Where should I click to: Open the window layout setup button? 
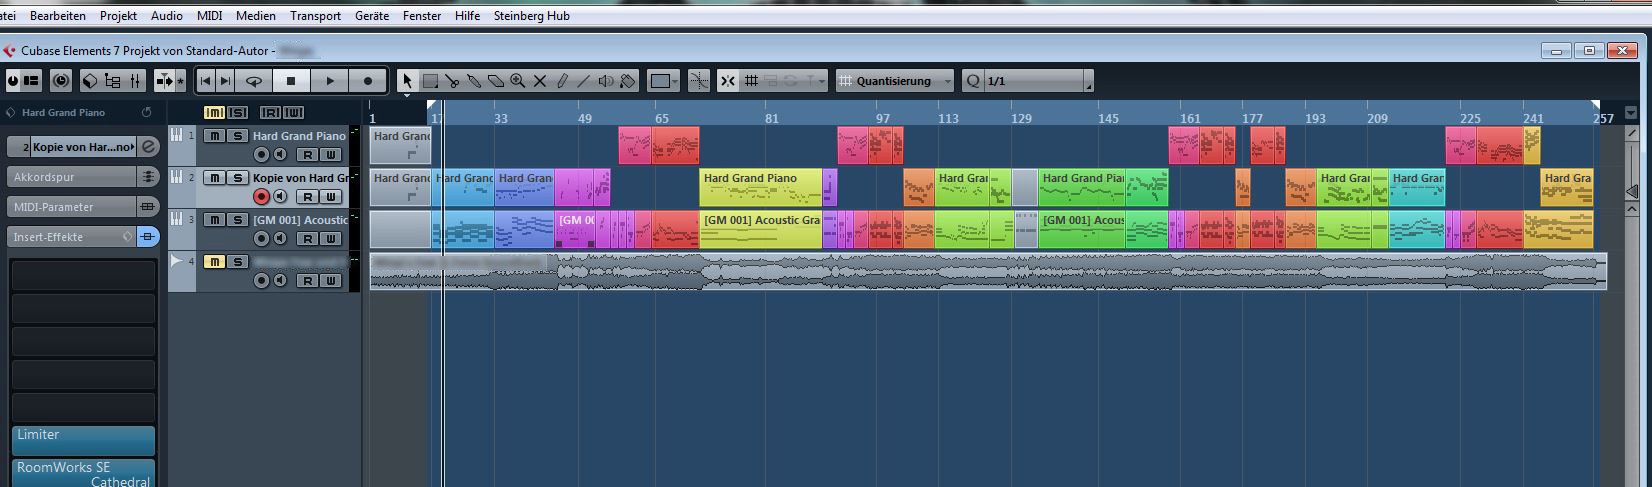[32, 81]
